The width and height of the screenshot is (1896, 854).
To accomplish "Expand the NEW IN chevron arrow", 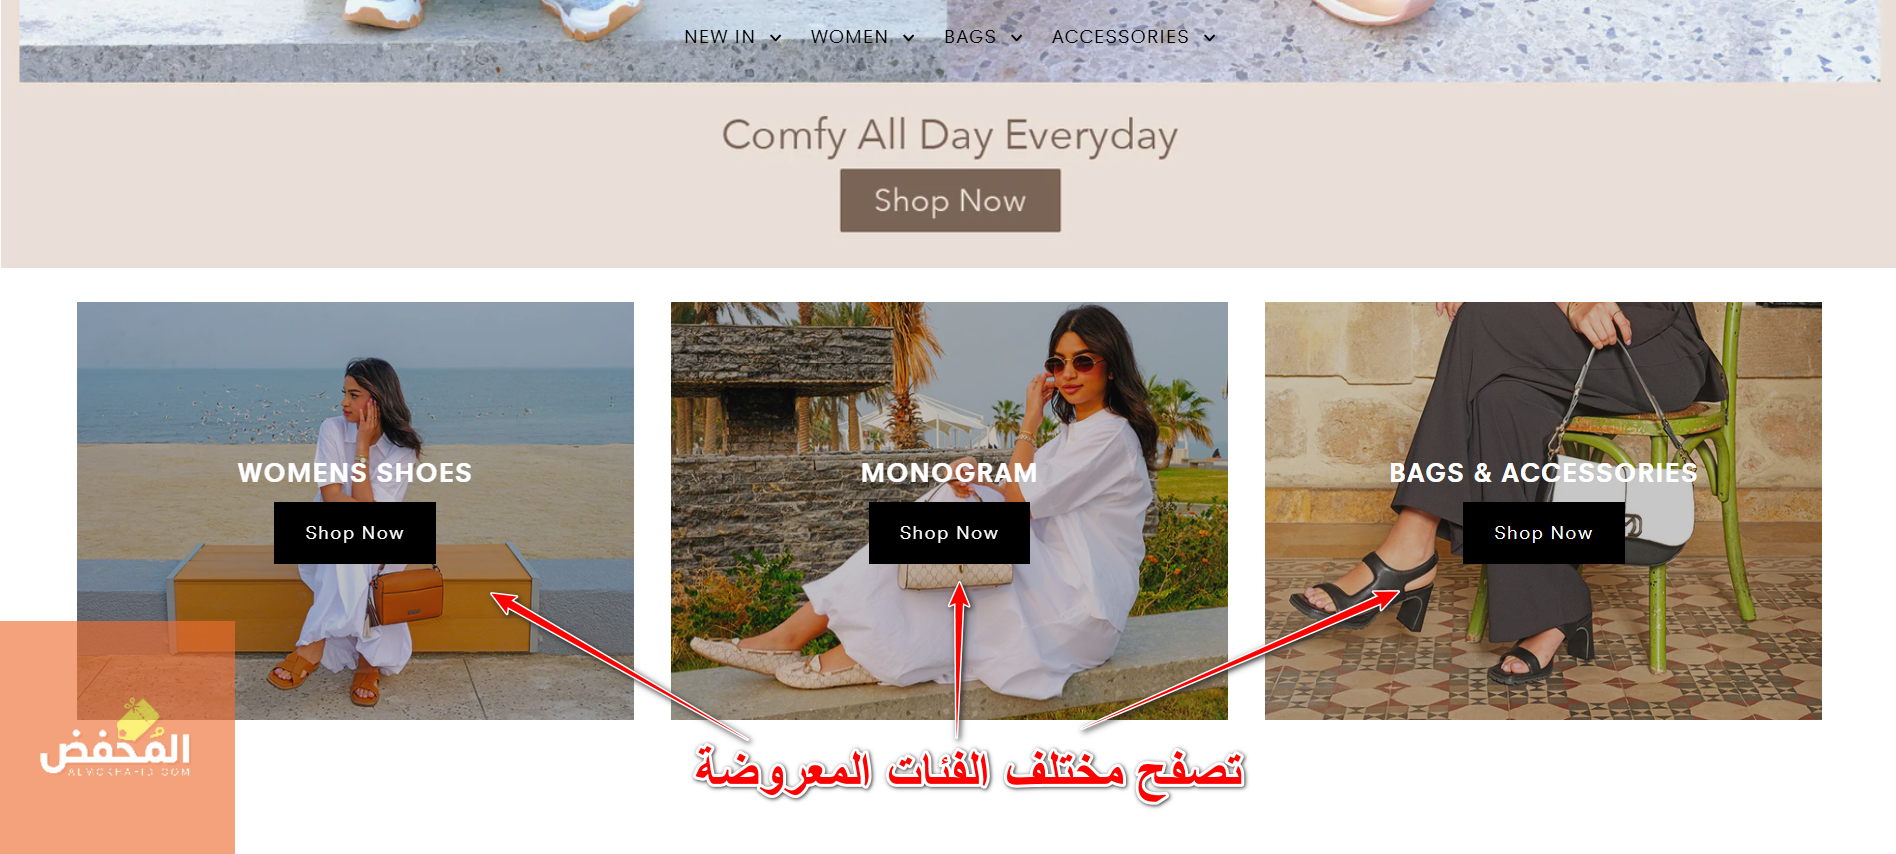I will 775,38.
